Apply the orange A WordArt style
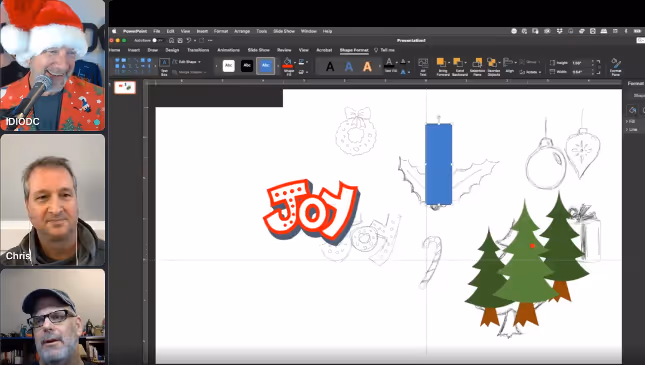The image size is (645, 365). (x=367, y=66)
